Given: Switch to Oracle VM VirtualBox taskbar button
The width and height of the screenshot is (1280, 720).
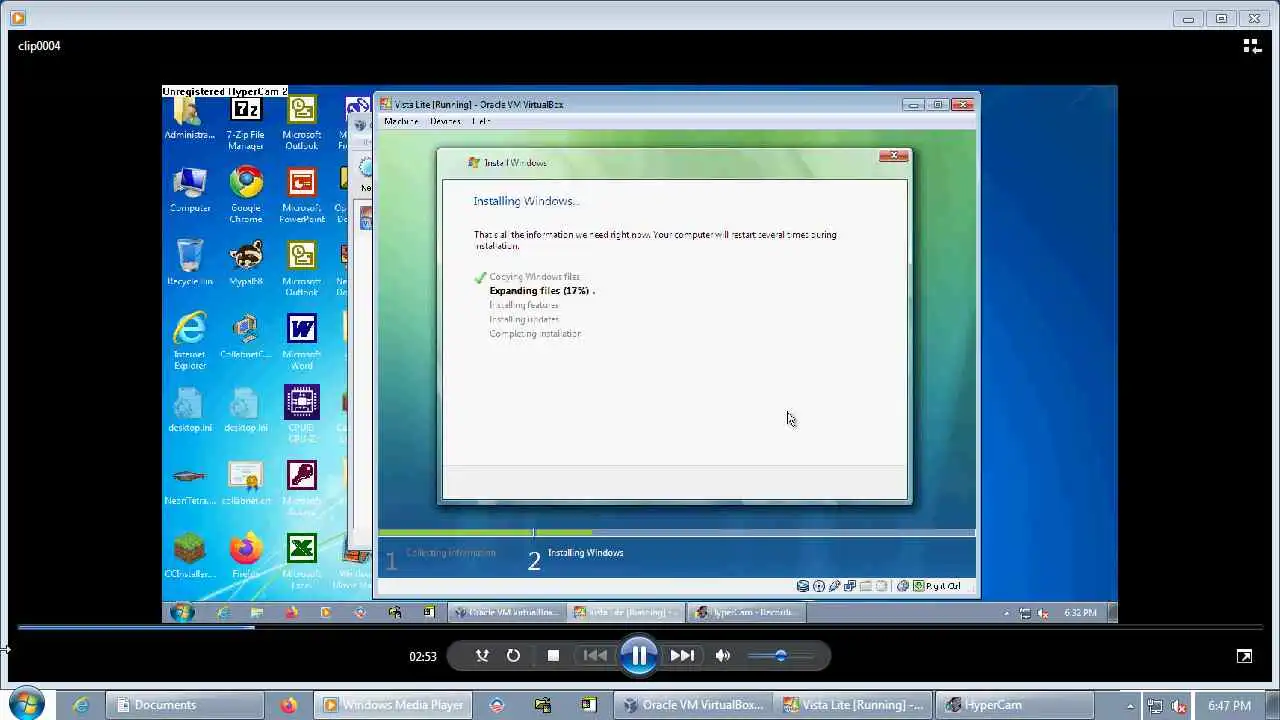Looking at the screenshot, I should pos(693,705).
